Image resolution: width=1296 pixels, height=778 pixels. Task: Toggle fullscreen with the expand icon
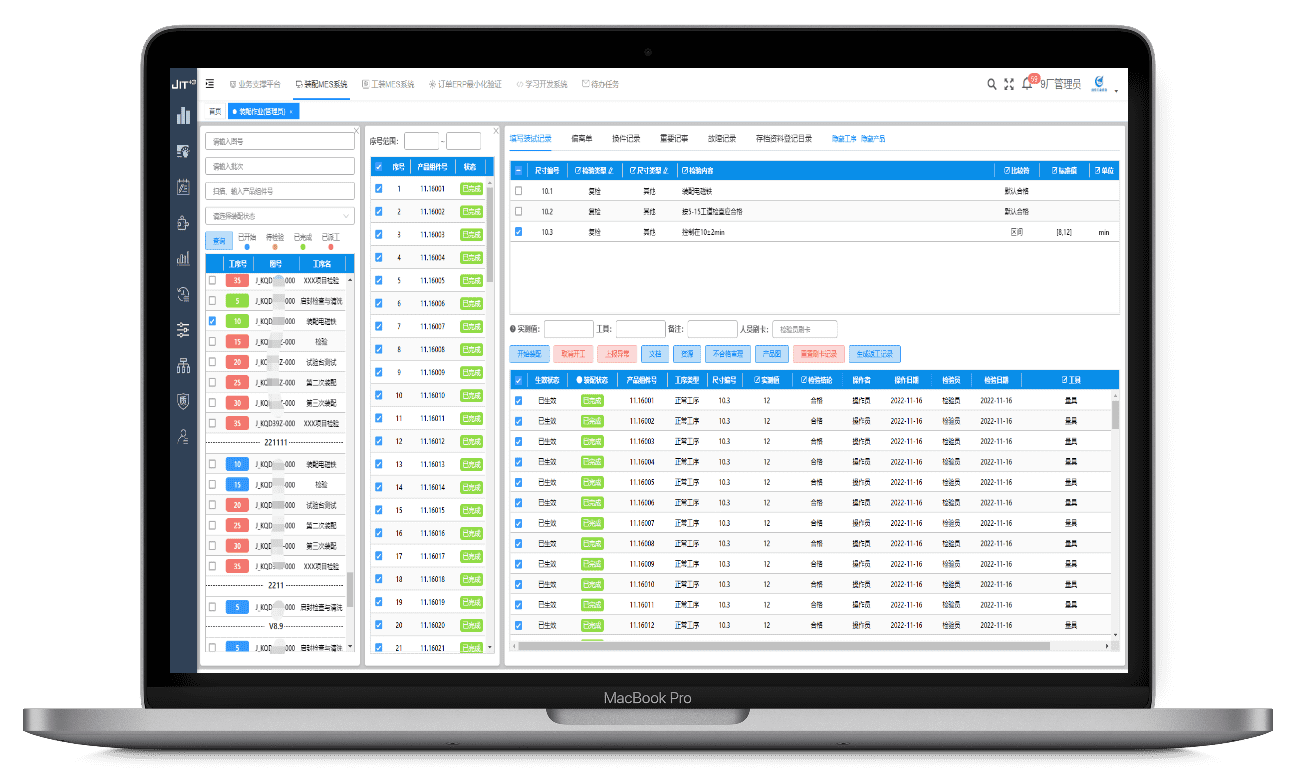tap(1008, 85)
